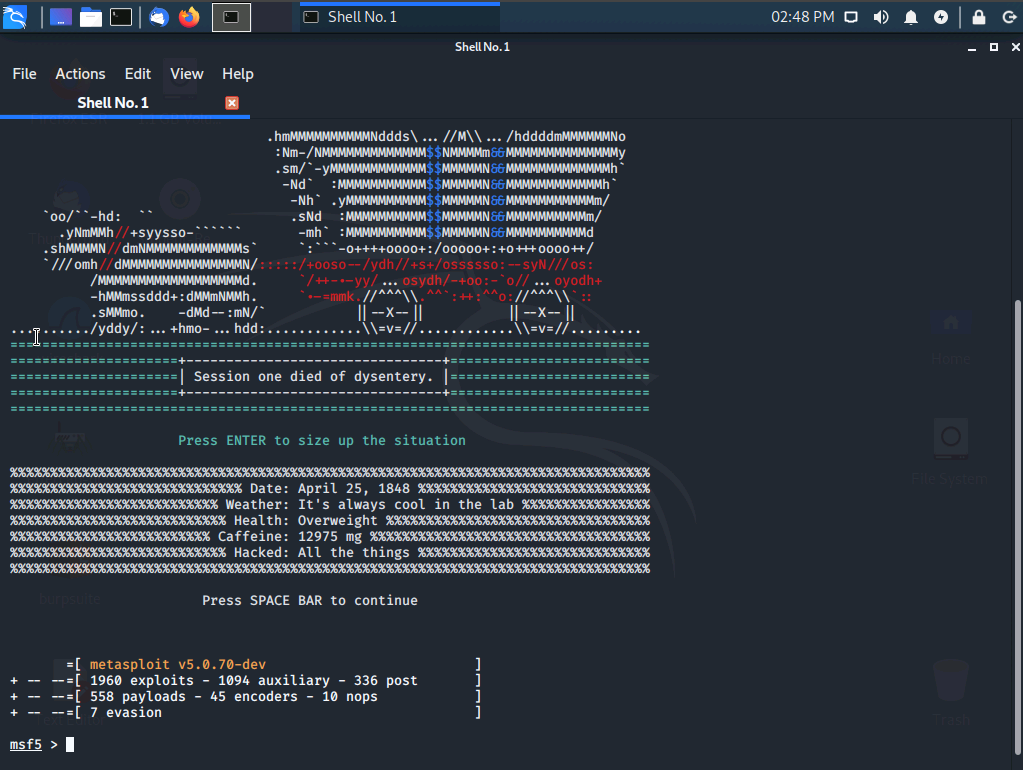Click the 'Hacked: All the things' line
The image size is (1023, 770).
pyautogui.click(x=322, y=553)
